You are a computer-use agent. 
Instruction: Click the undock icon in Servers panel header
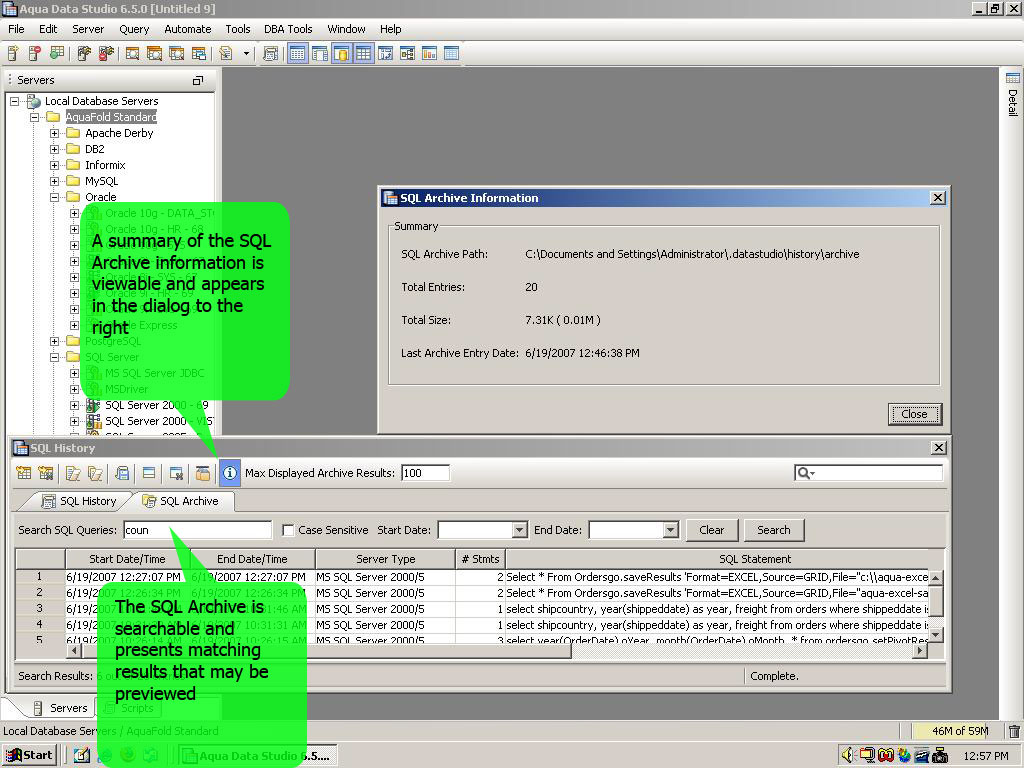coord(197,80)
